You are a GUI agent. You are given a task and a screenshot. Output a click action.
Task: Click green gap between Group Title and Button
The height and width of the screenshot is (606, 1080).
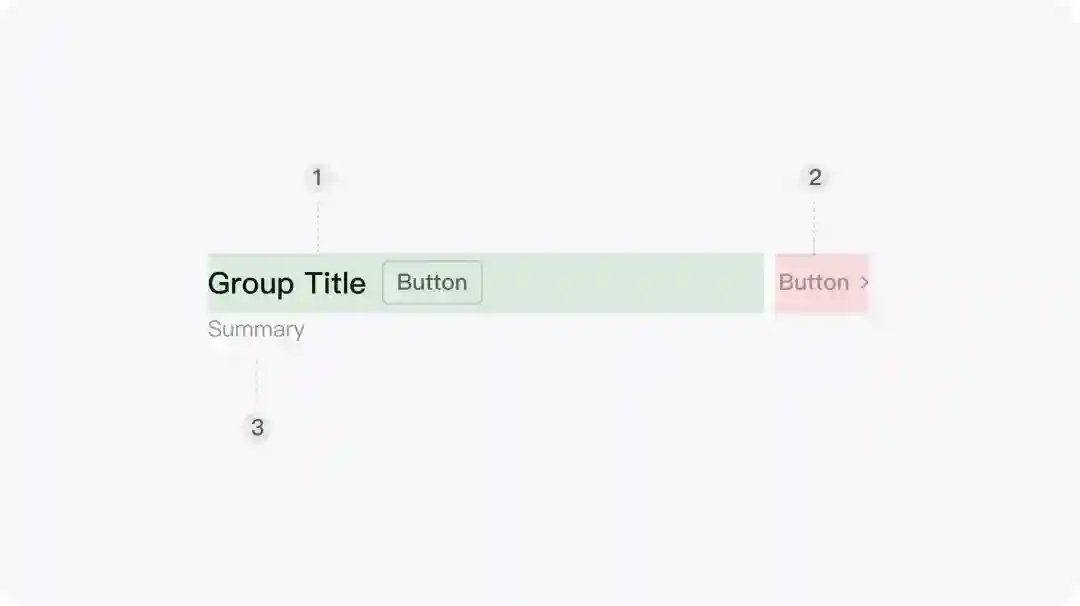(375, 283)
